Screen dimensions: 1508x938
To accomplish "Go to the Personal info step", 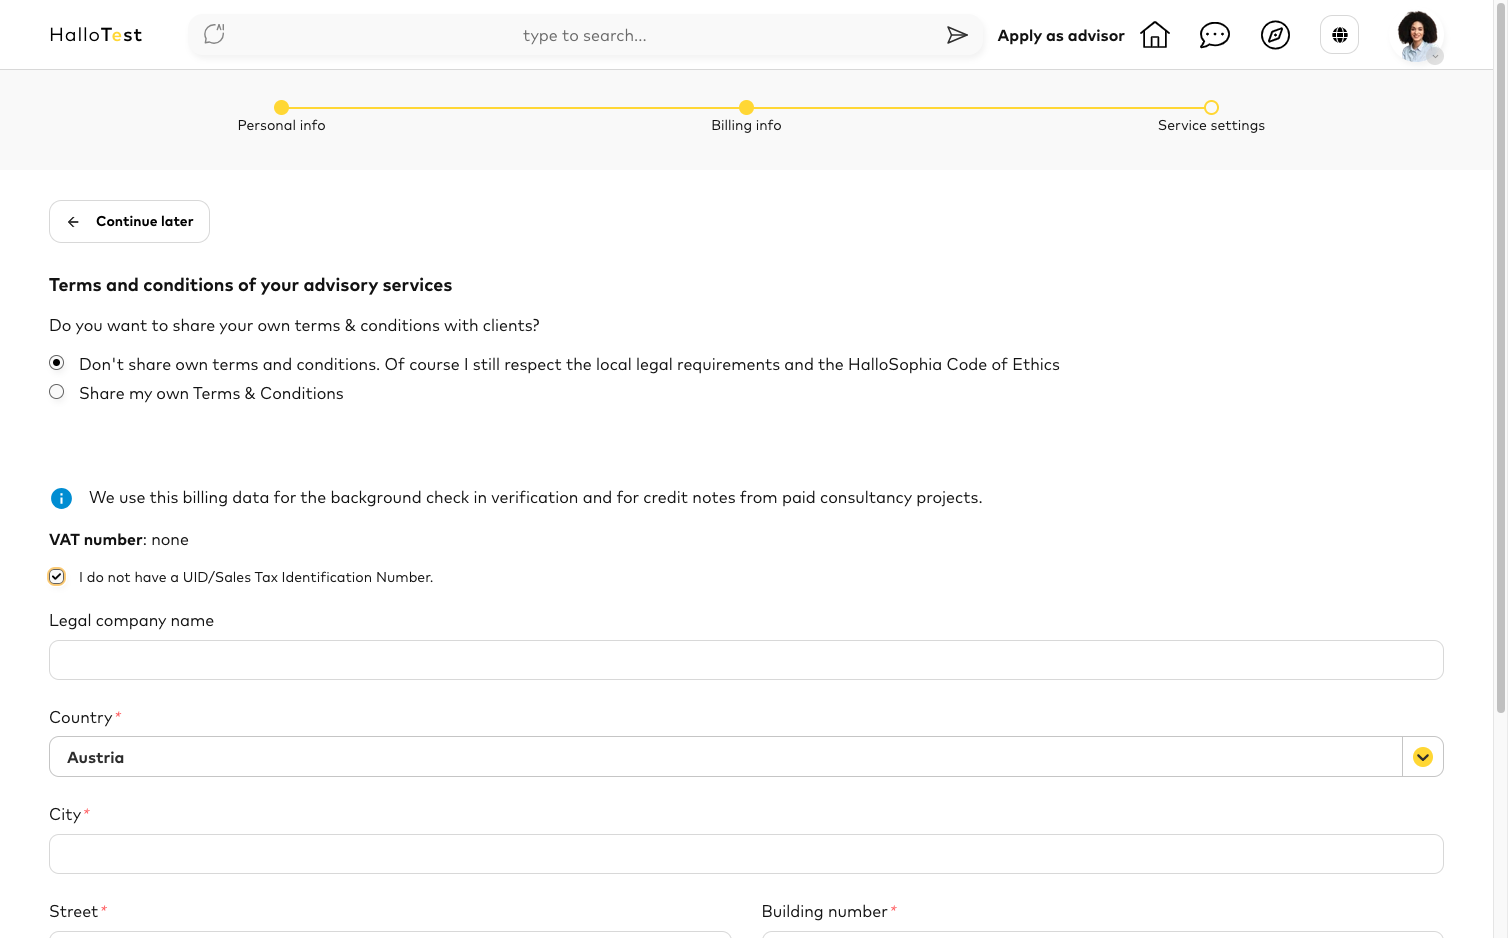I will pyautogui.click(x=281, y=116).
